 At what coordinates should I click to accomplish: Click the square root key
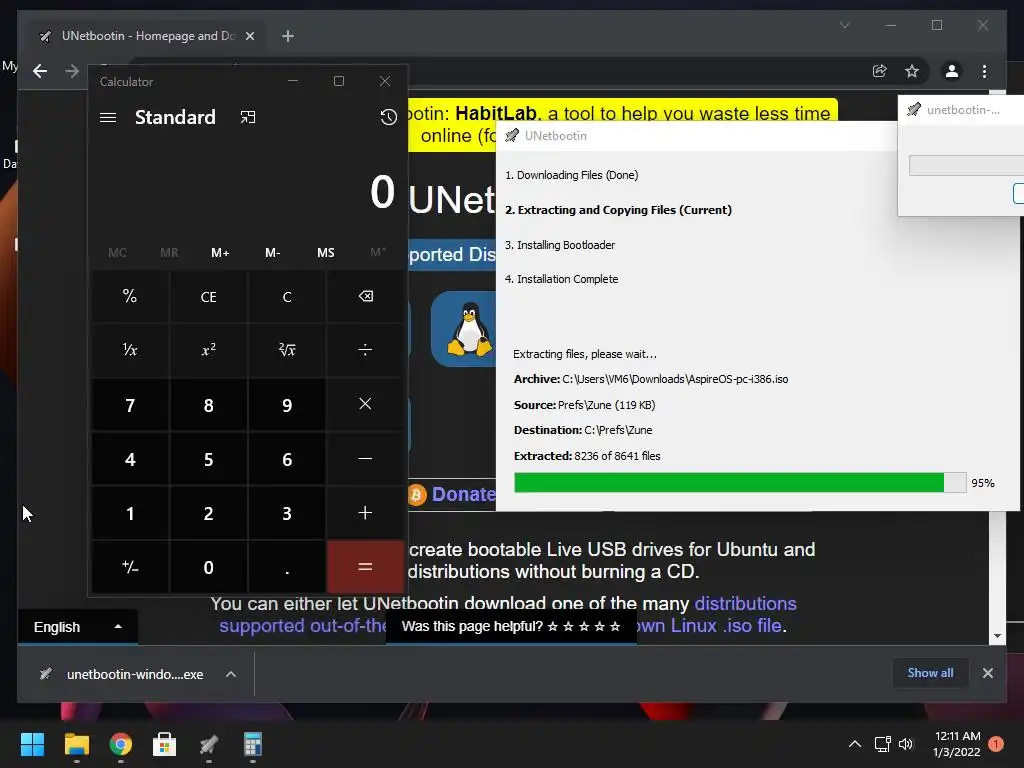(287, 350)
